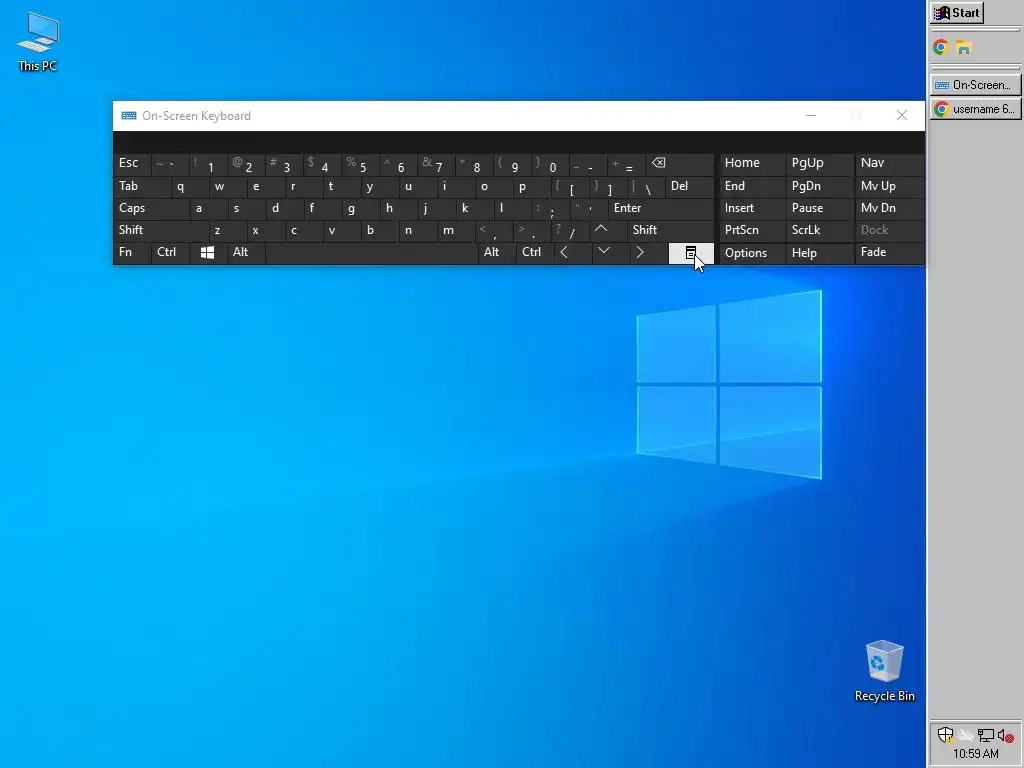
Task: Click the down arrow key
Action: 604,251
